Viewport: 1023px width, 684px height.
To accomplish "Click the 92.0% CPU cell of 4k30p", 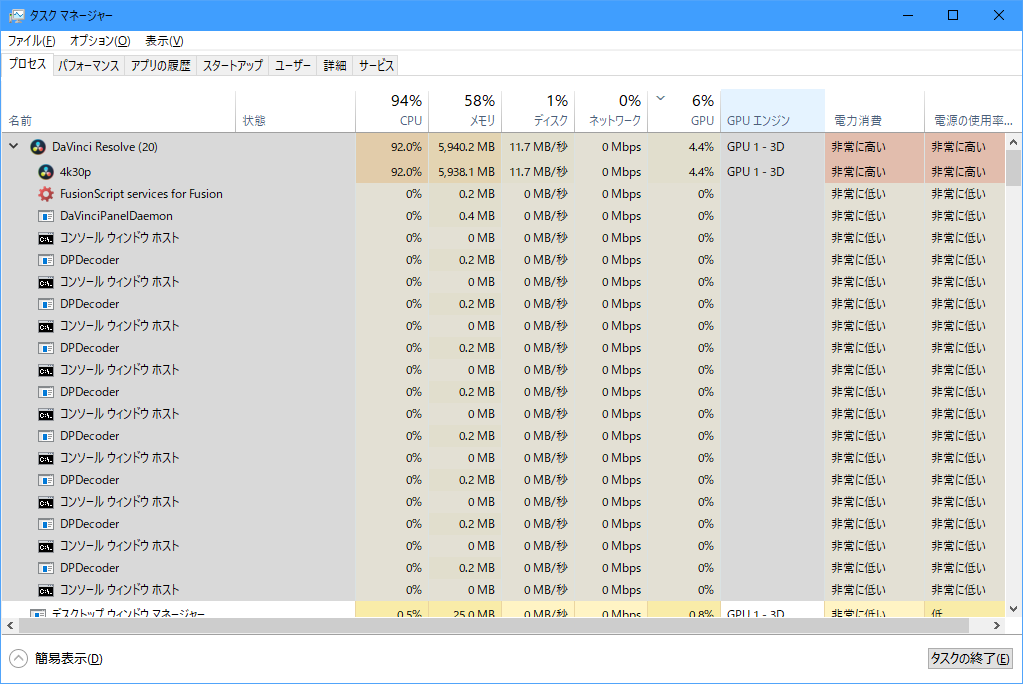I will 392,172.
